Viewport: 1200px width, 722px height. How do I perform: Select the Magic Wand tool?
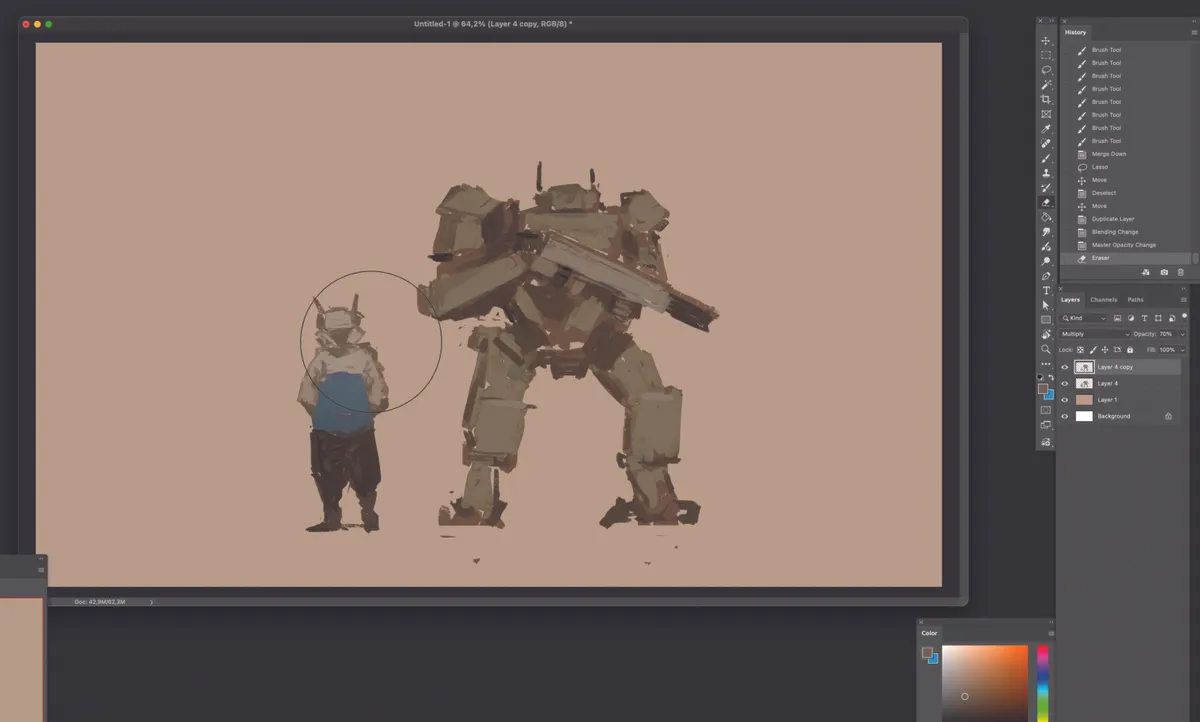point(1046,85)
